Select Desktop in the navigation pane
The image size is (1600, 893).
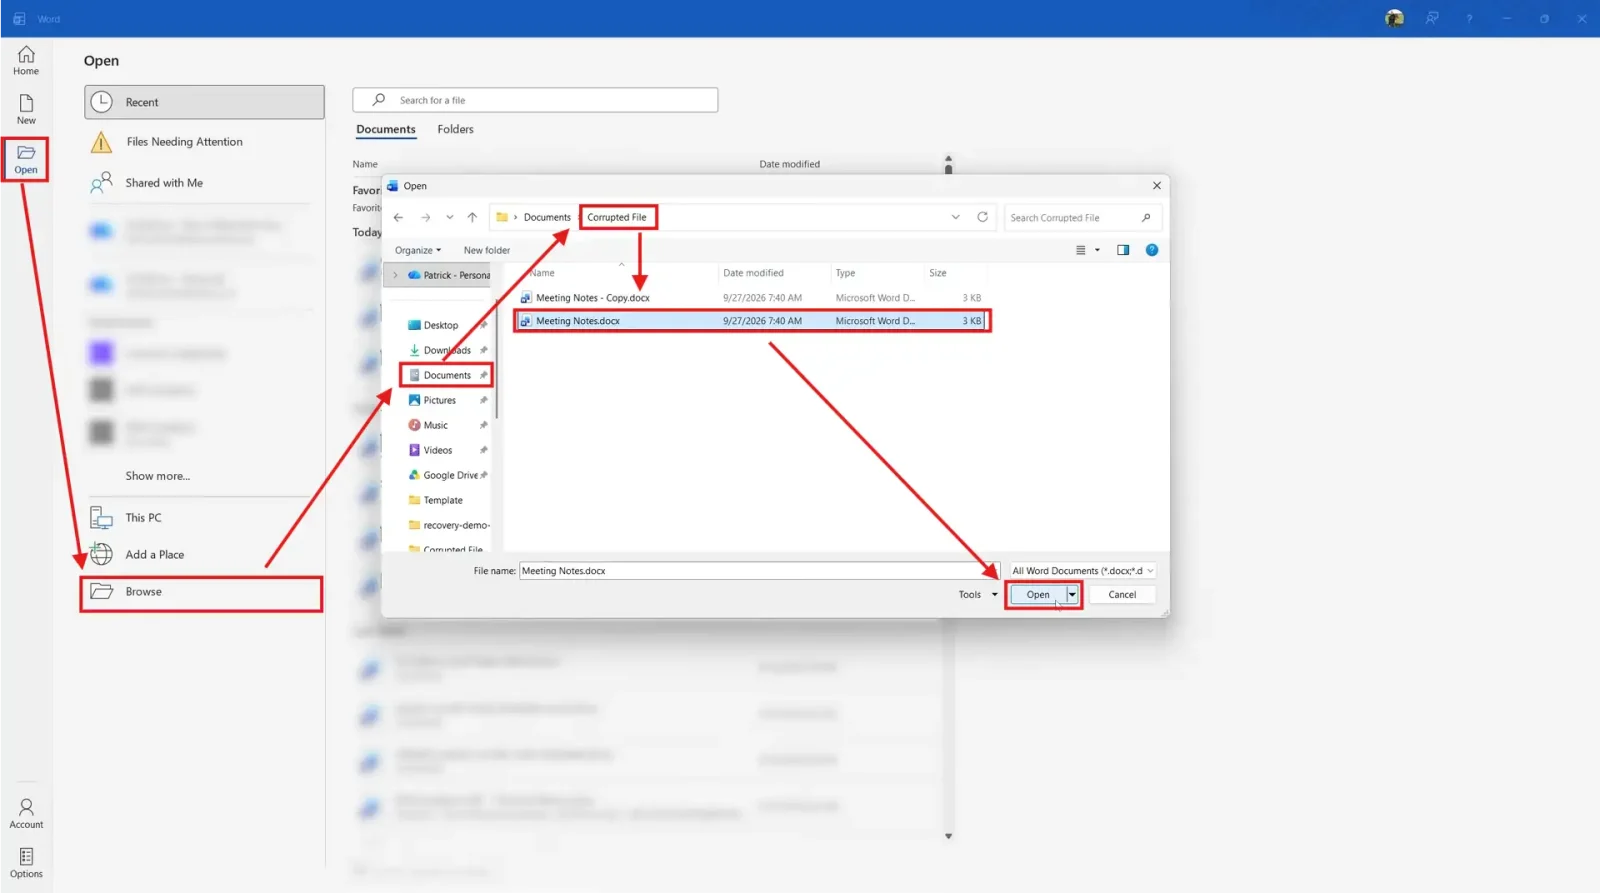point(440,325)
